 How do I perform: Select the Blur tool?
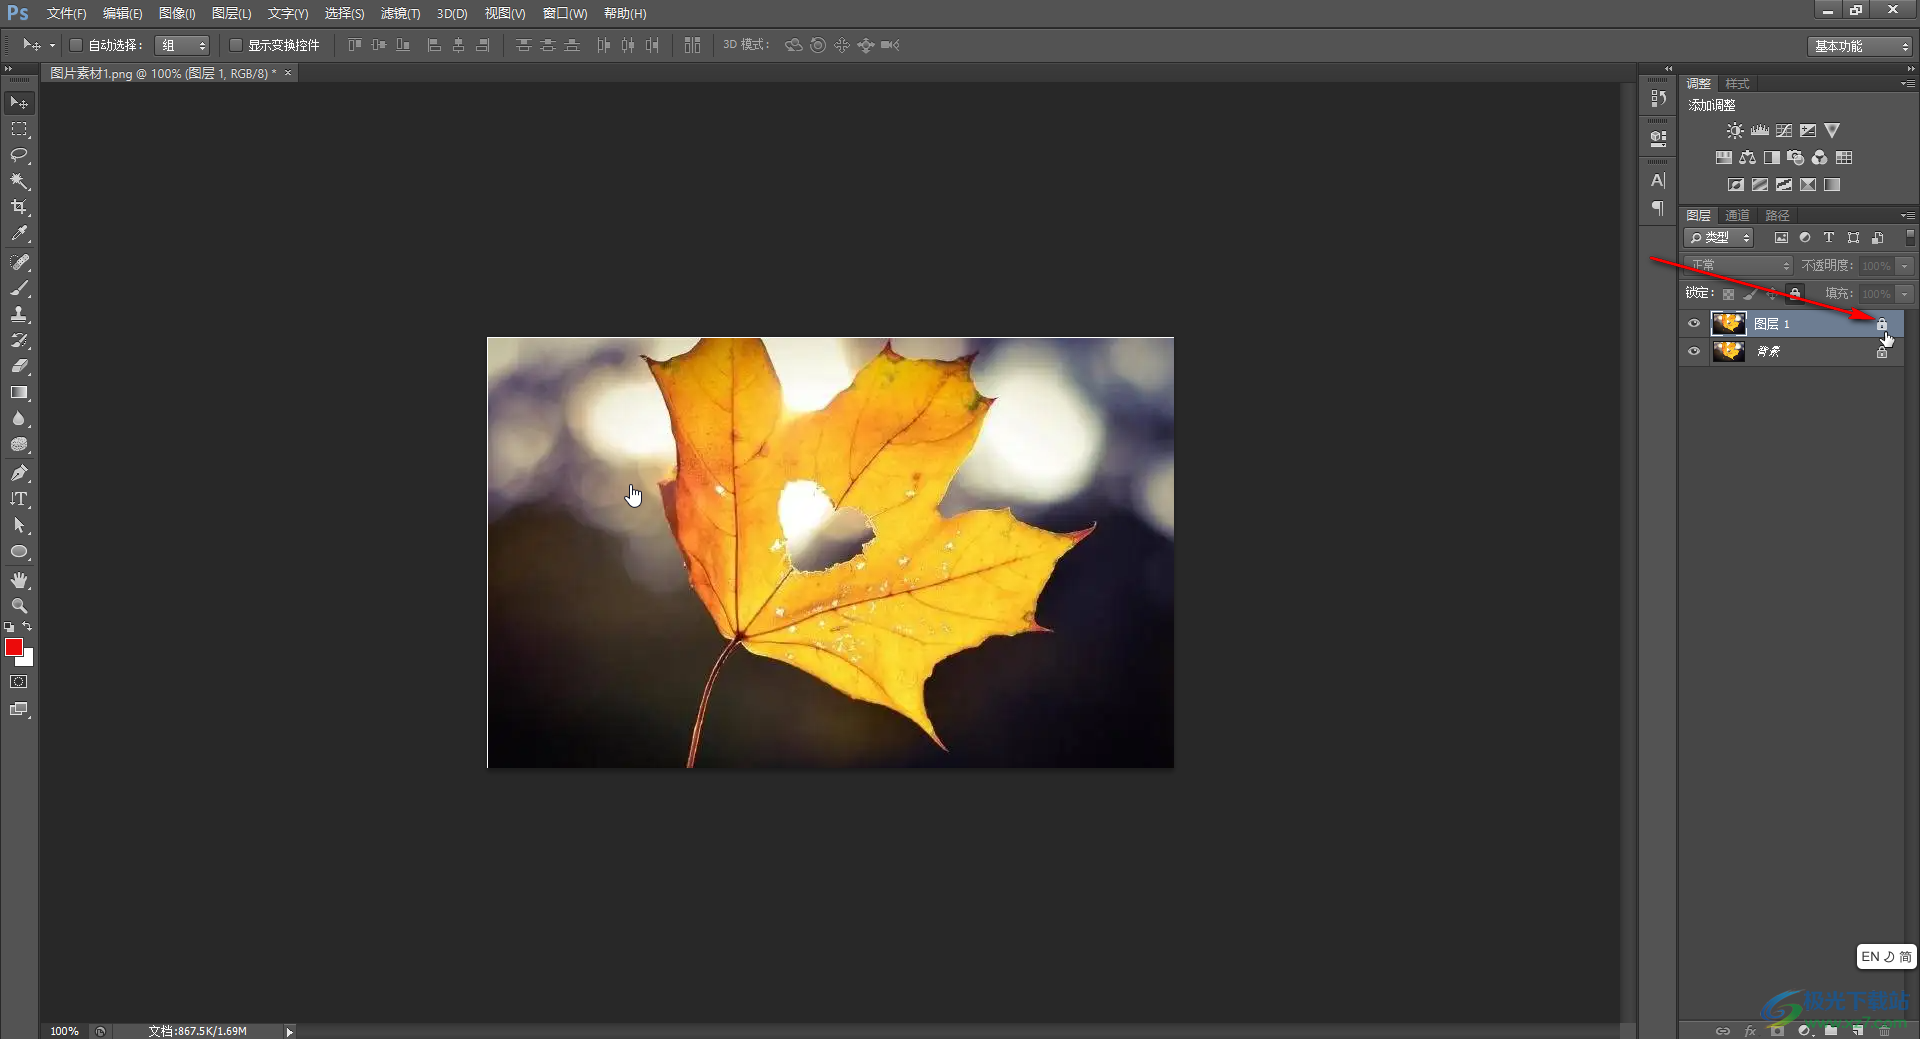tap(19, 419)
